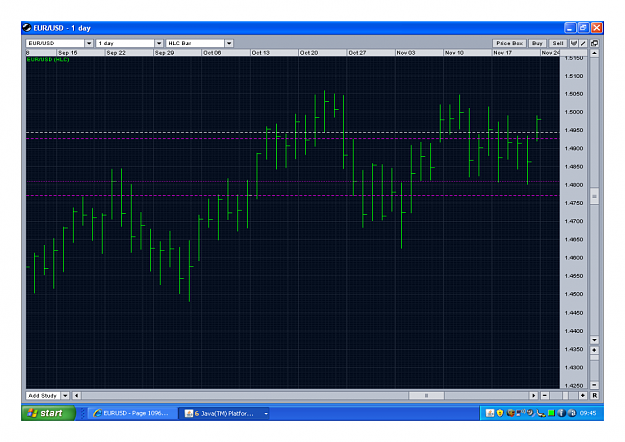Click the 1 day timeframe field

click(x=125, y=43)
